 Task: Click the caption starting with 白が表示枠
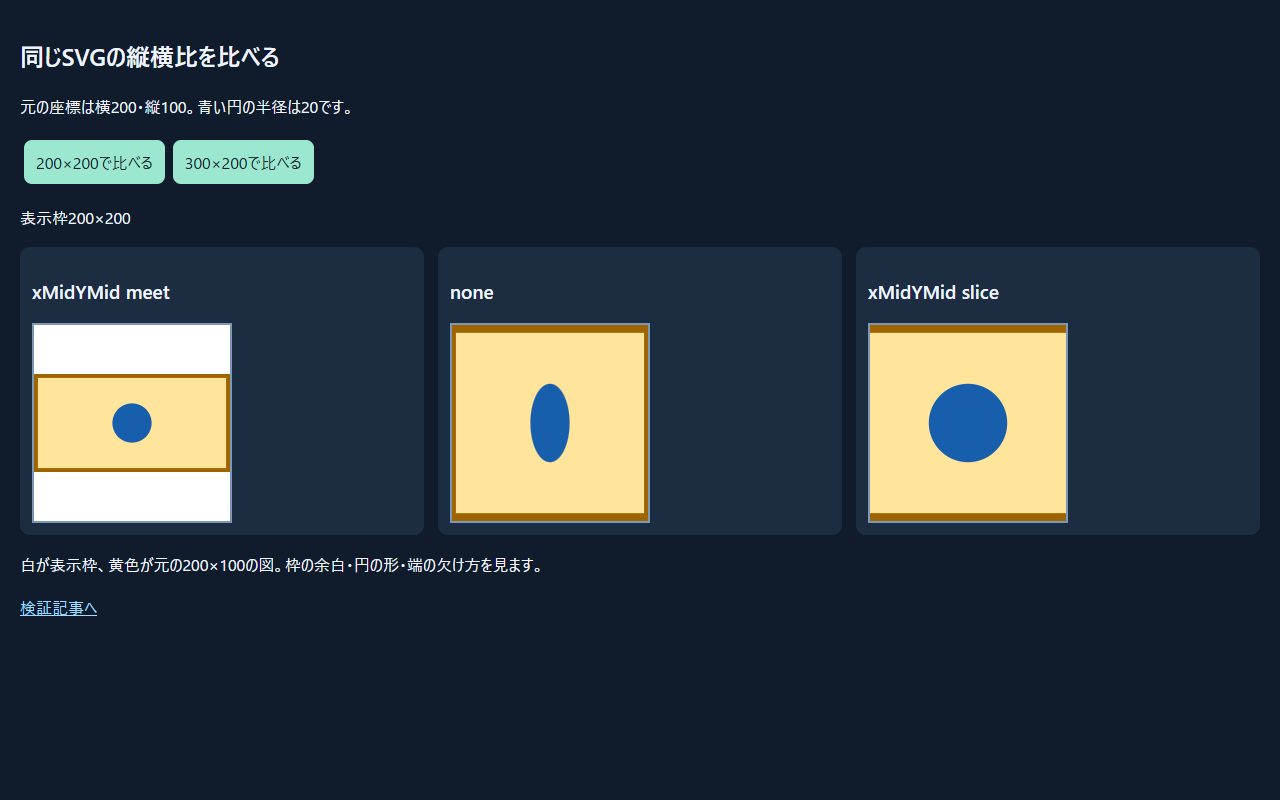(283, 566)
